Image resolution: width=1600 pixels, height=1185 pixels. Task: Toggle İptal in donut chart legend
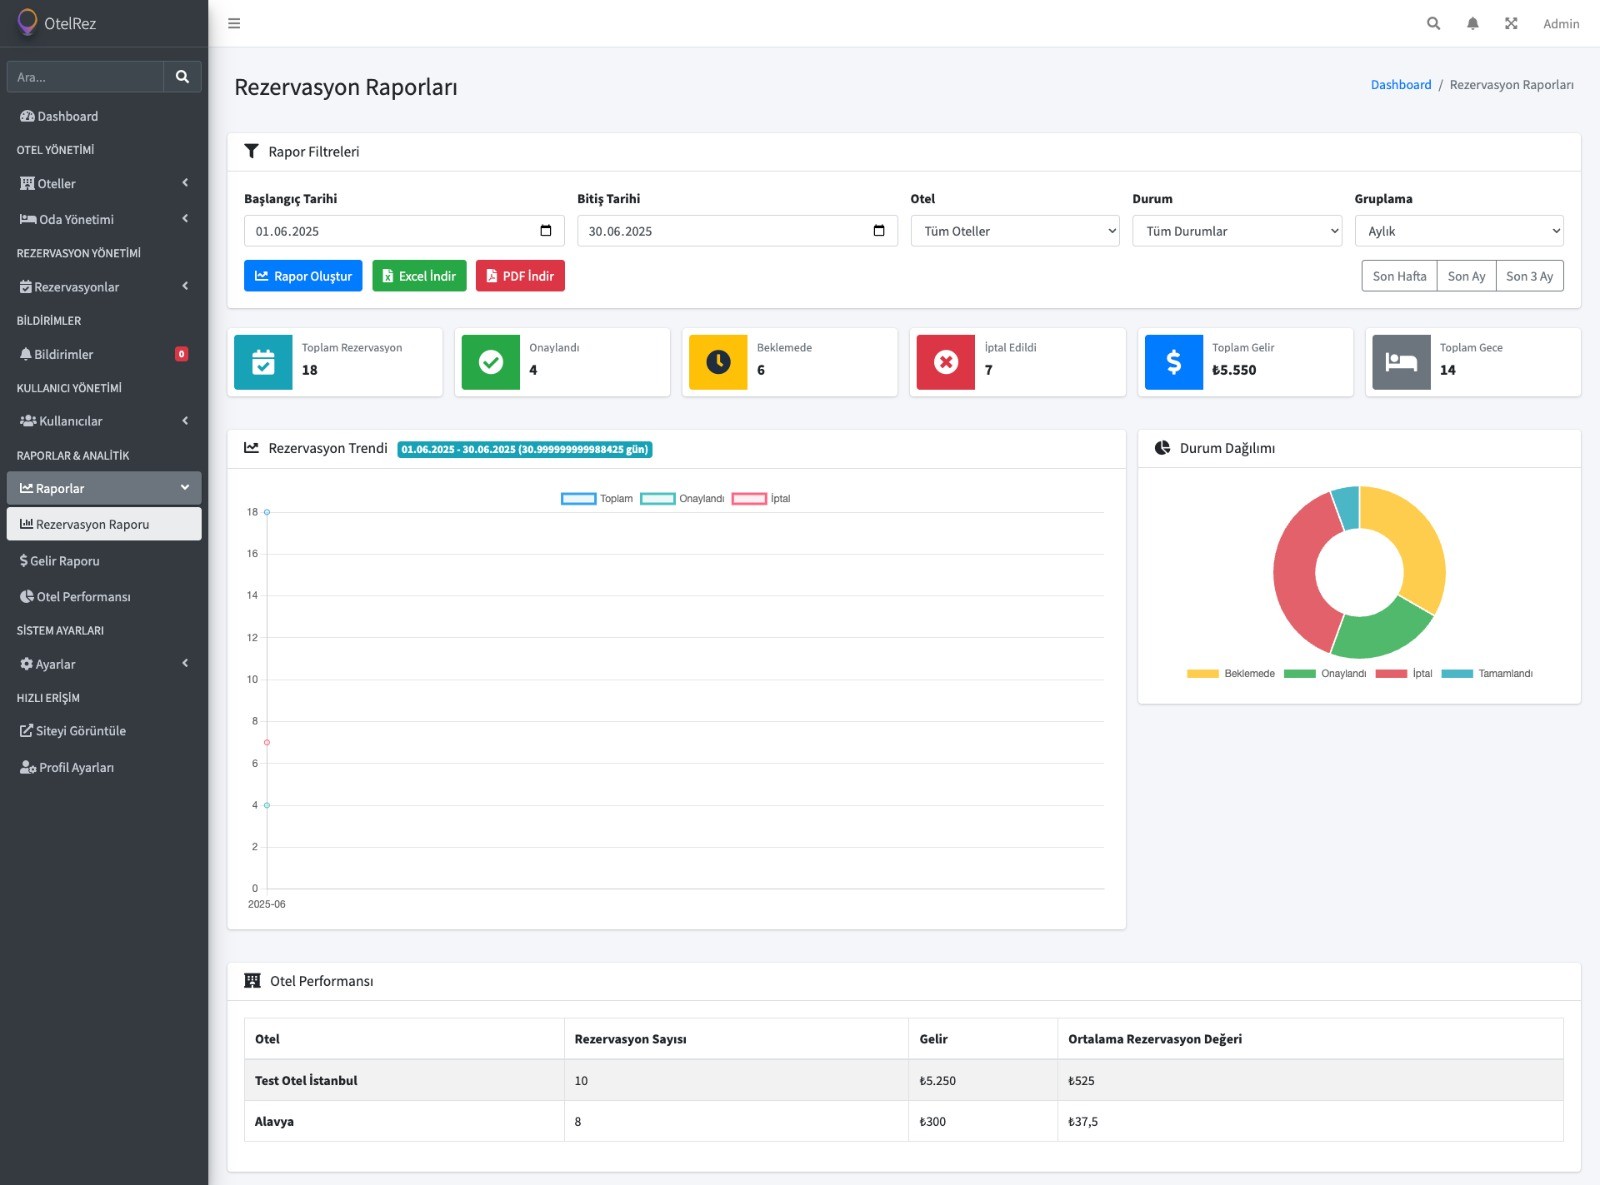(x=1404, y=673)
